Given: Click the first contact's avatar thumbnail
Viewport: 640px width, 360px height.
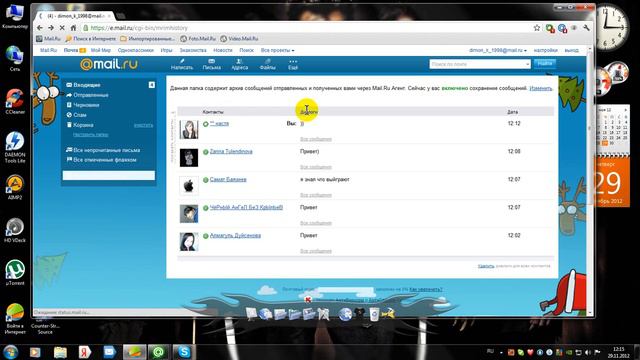Looking at the screenshot, I should [189, 129].
